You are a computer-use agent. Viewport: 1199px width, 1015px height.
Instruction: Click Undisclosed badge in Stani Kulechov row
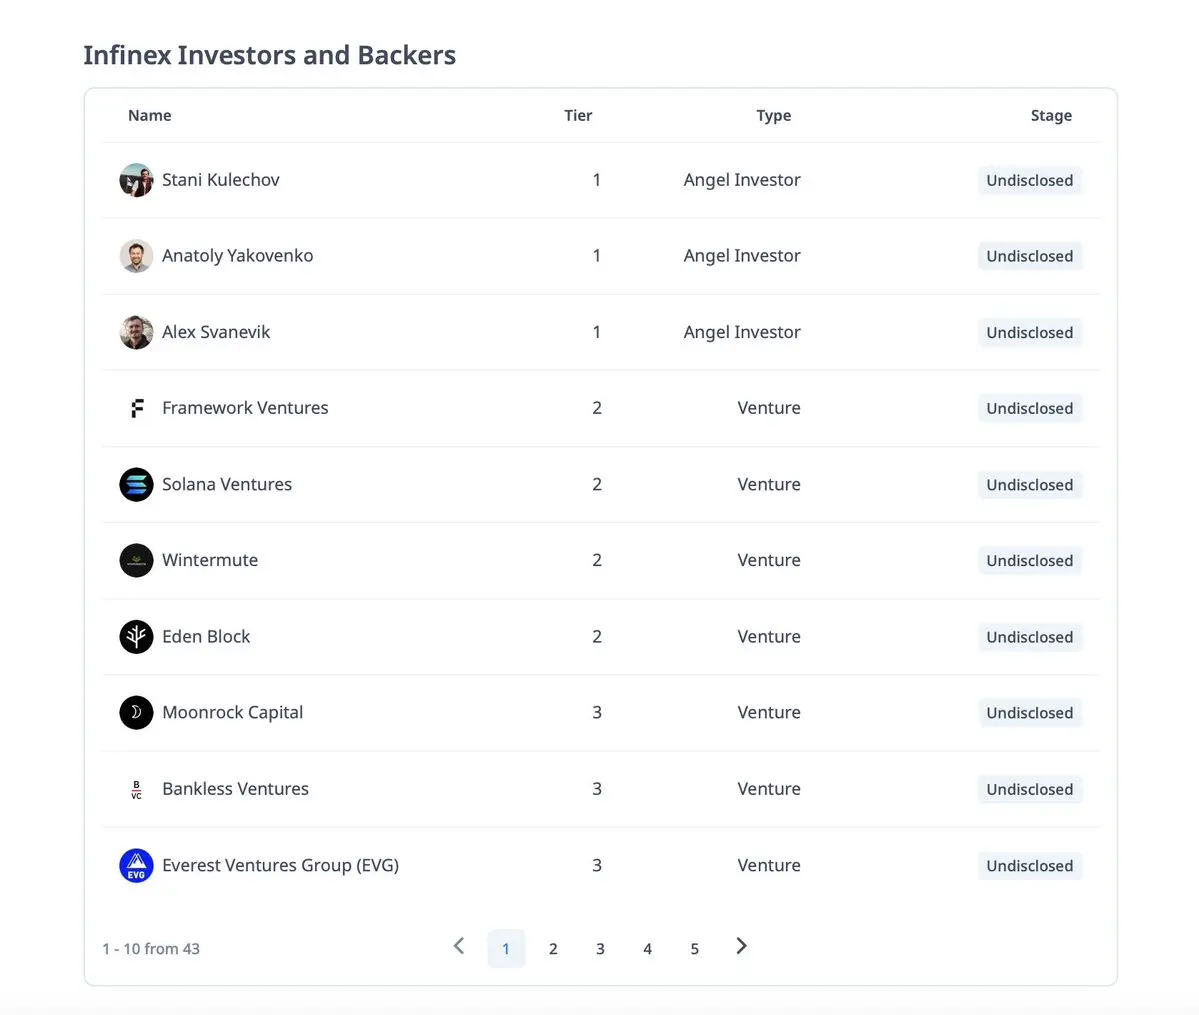point(1029,181)
